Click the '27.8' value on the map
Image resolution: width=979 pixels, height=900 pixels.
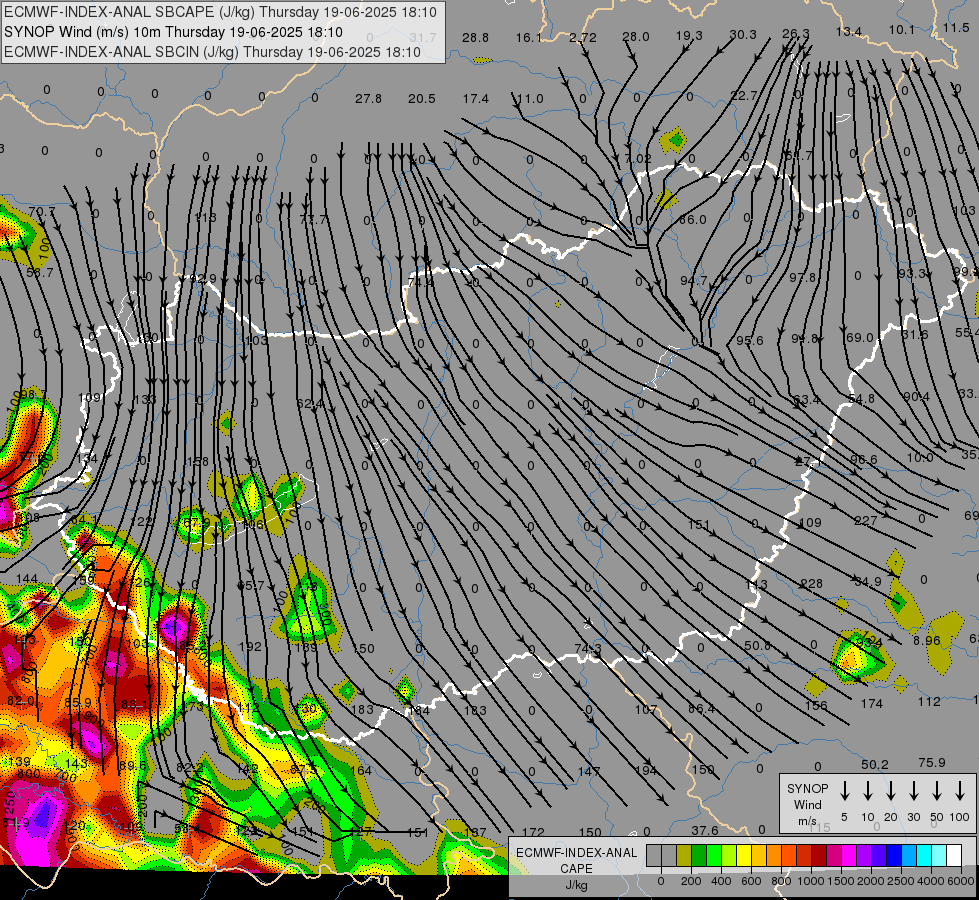pos(368,99)
